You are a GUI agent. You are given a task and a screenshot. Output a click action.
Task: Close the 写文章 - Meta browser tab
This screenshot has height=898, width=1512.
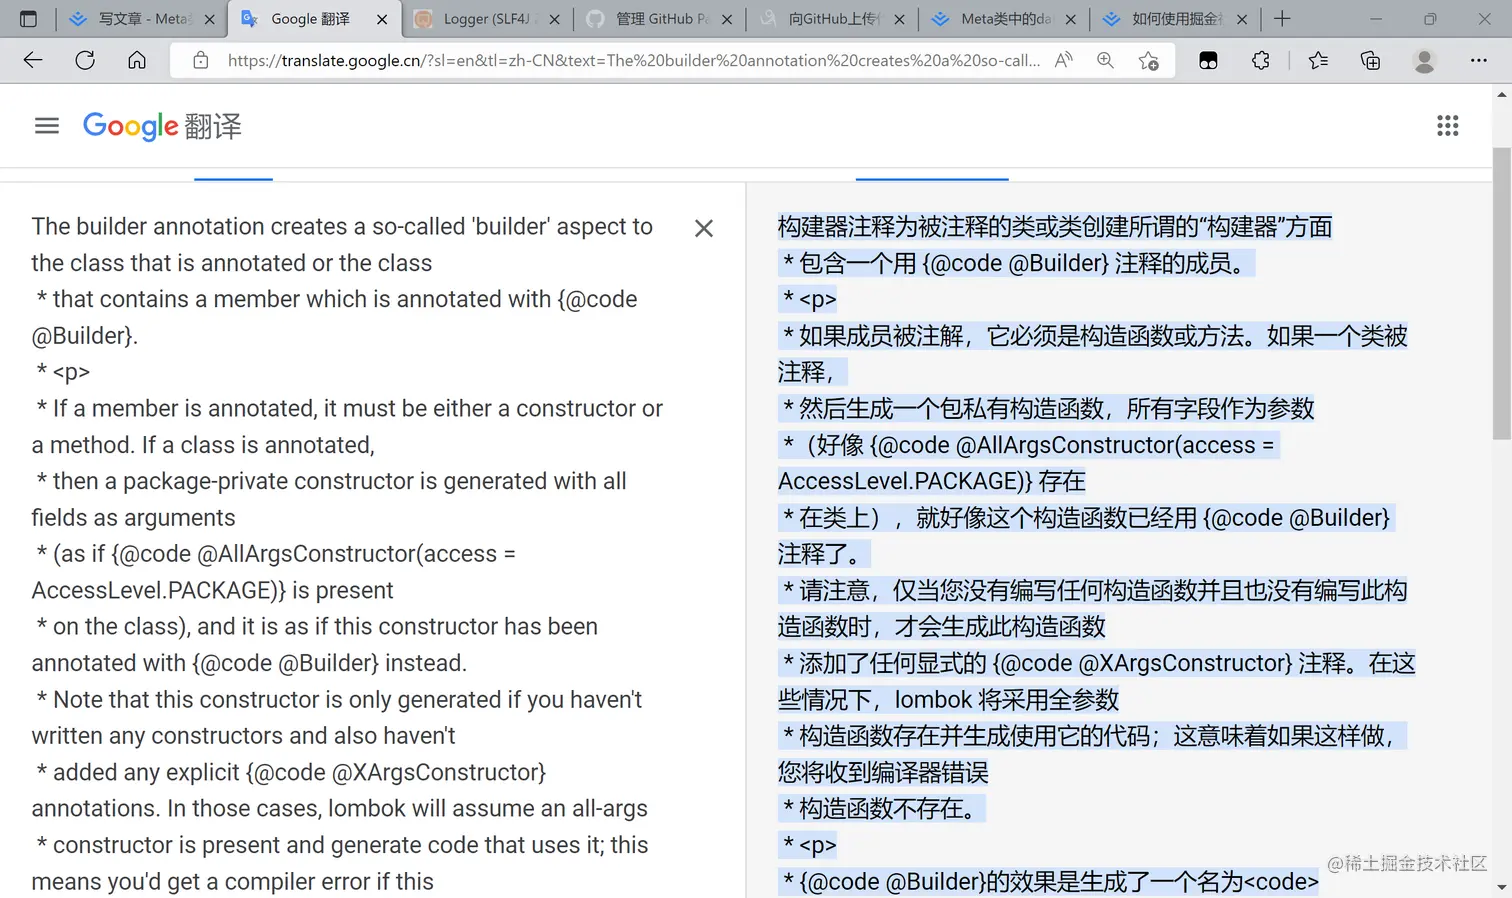pyautogui.click(x=210, y=19)
